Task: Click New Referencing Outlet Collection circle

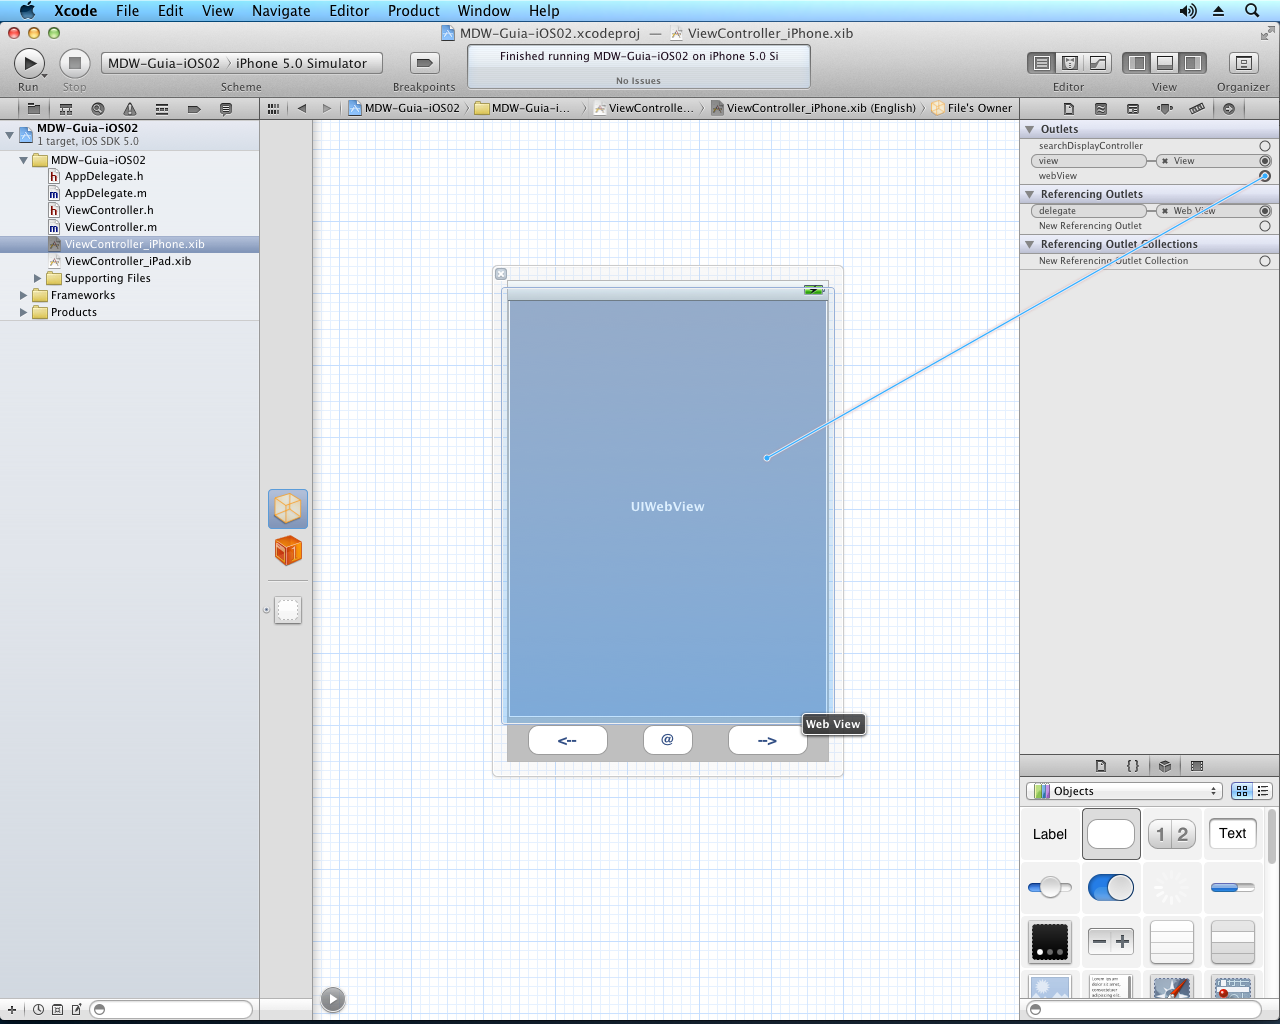Action: pos(1265,261)
